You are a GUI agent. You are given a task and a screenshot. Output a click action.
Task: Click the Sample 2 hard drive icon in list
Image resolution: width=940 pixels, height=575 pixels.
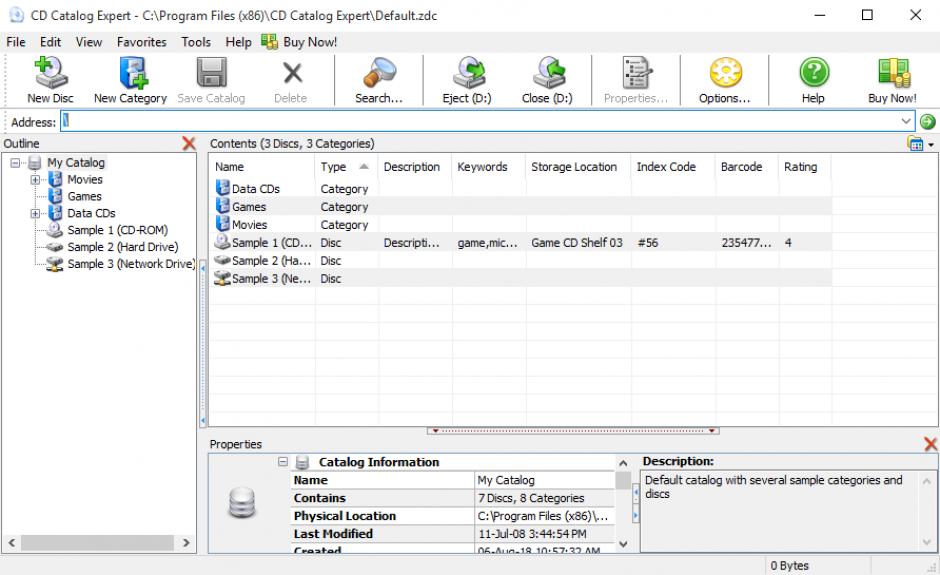click(x=222, y=260)
